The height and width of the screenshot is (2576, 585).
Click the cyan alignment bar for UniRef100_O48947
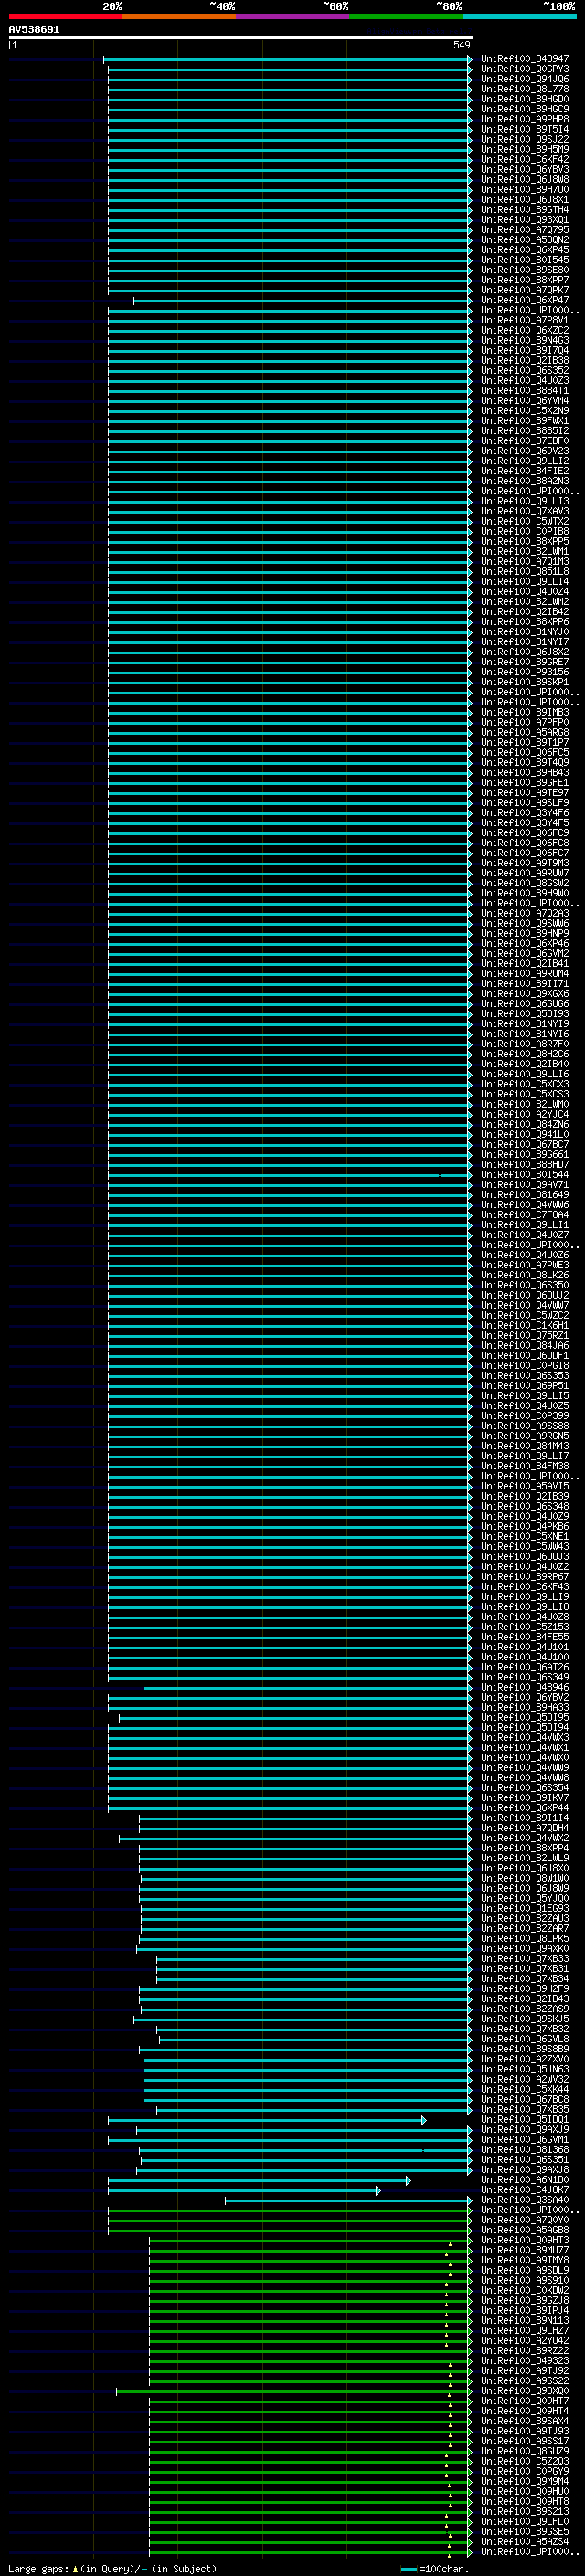(x=288, y=59)
